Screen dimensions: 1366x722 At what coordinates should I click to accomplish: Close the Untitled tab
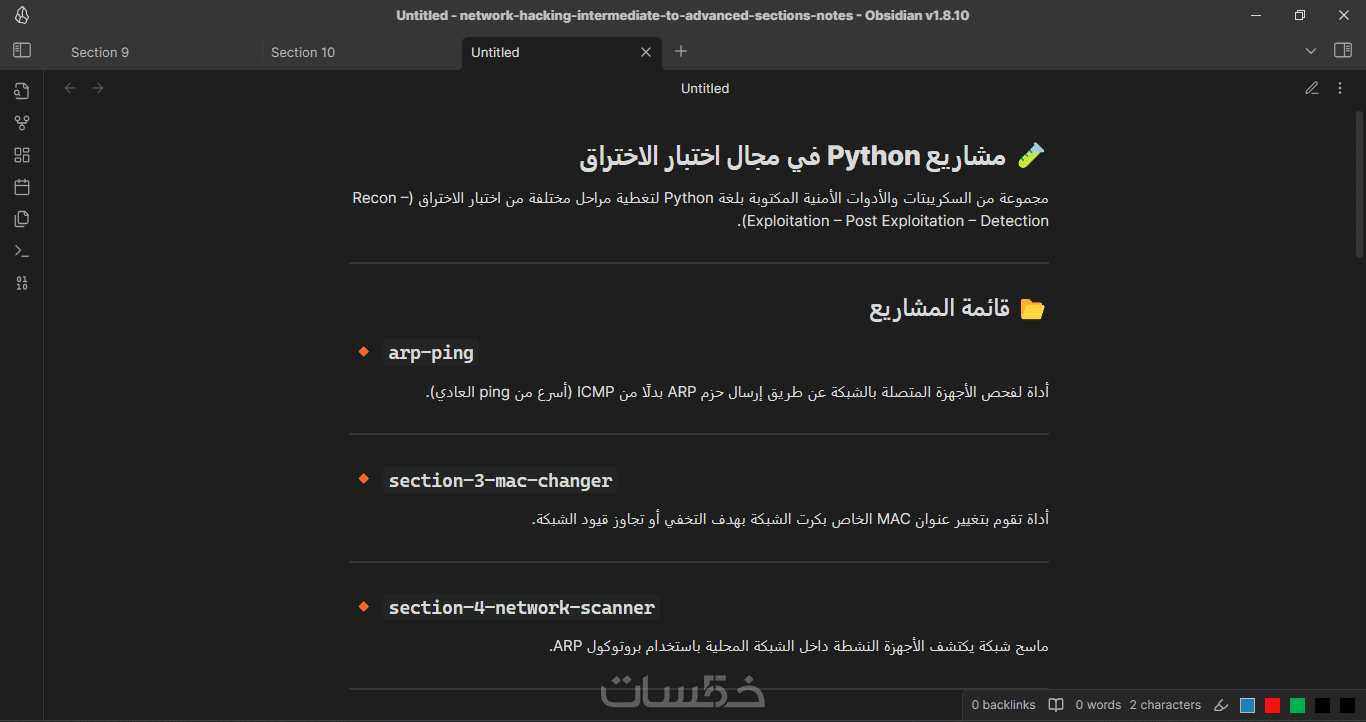646,52
